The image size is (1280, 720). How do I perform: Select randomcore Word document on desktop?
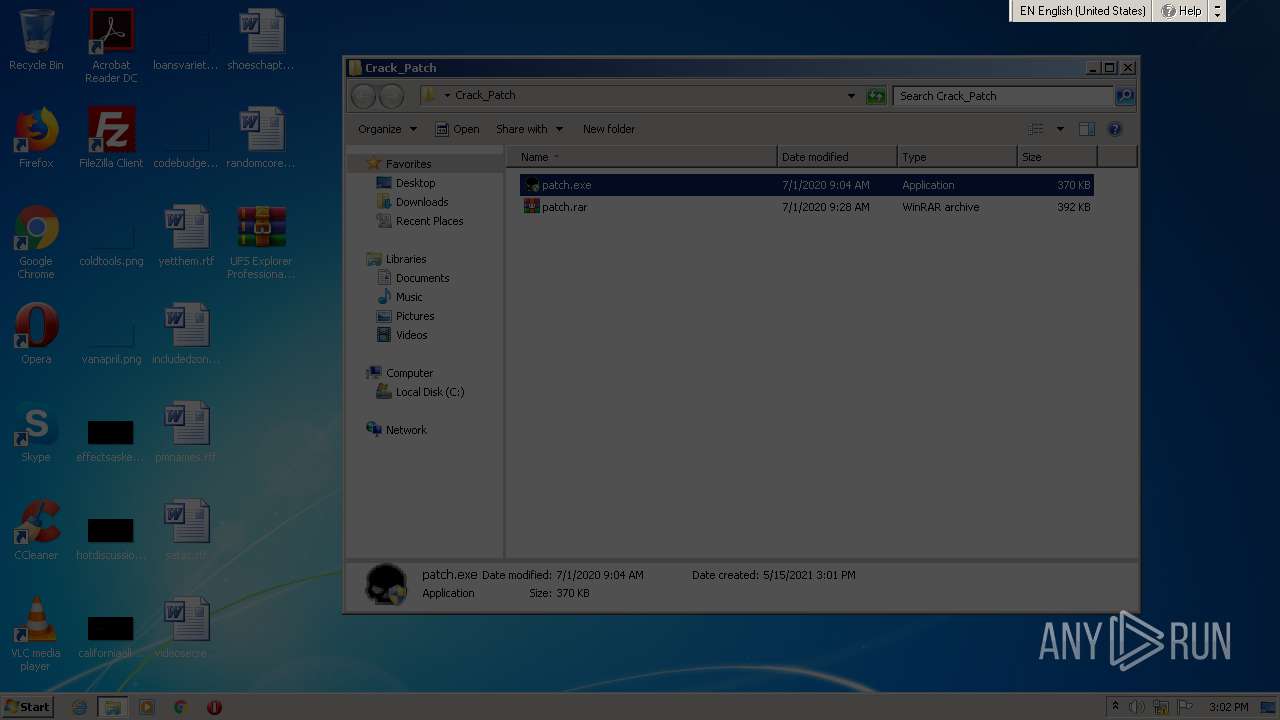coord(261,138)
